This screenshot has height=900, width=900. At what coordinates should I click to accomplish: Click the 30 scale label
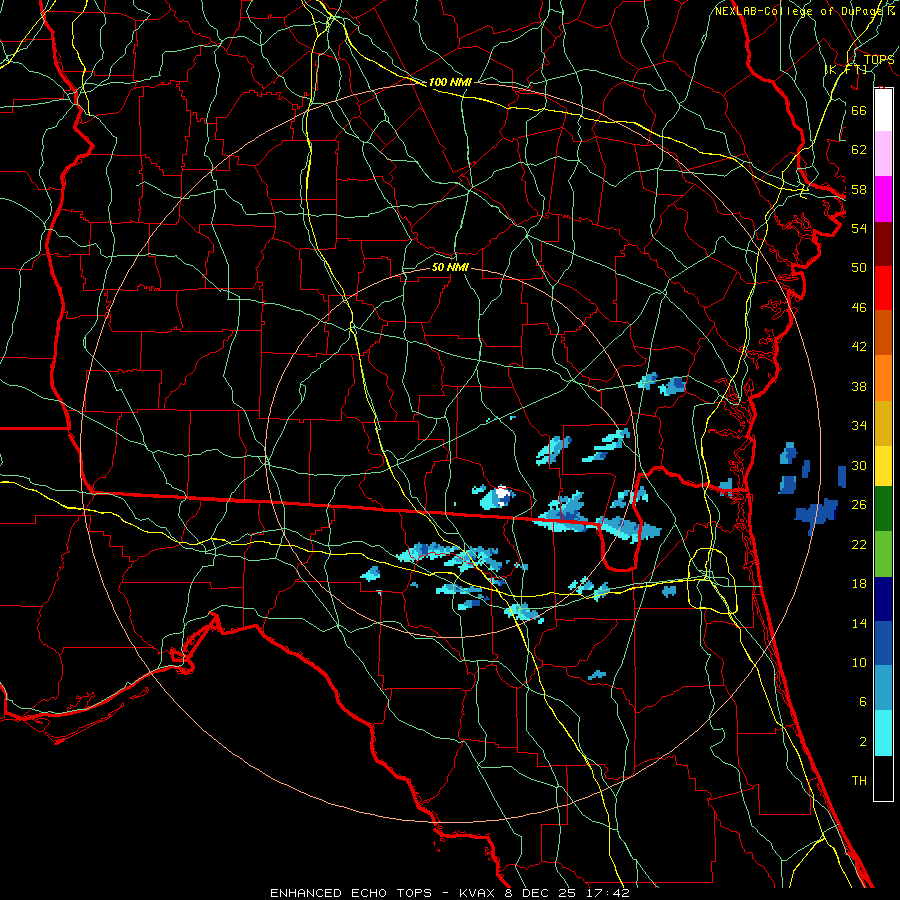point(859,465)
